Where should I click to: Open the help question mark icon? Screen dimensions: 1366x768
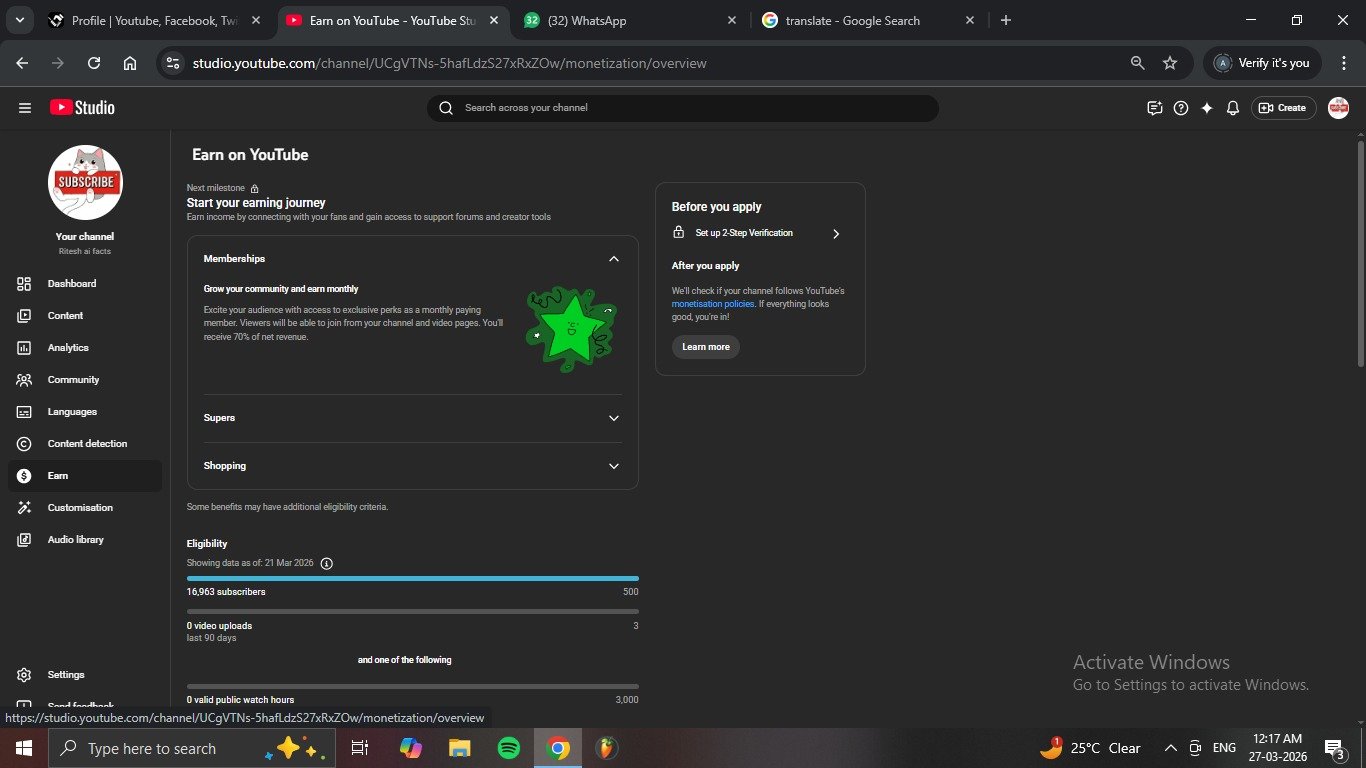click(x=1181, y=108)
